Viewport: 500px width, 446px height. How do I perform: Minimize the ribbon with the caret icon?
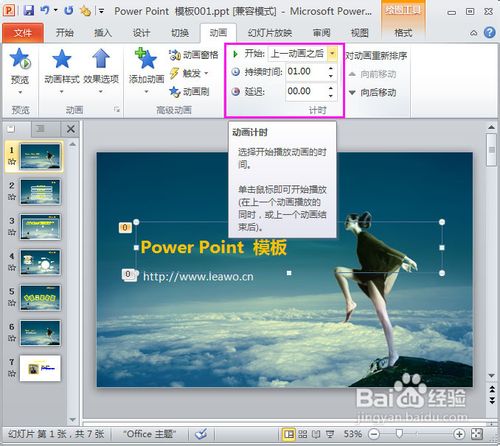(x=473, y=33)
